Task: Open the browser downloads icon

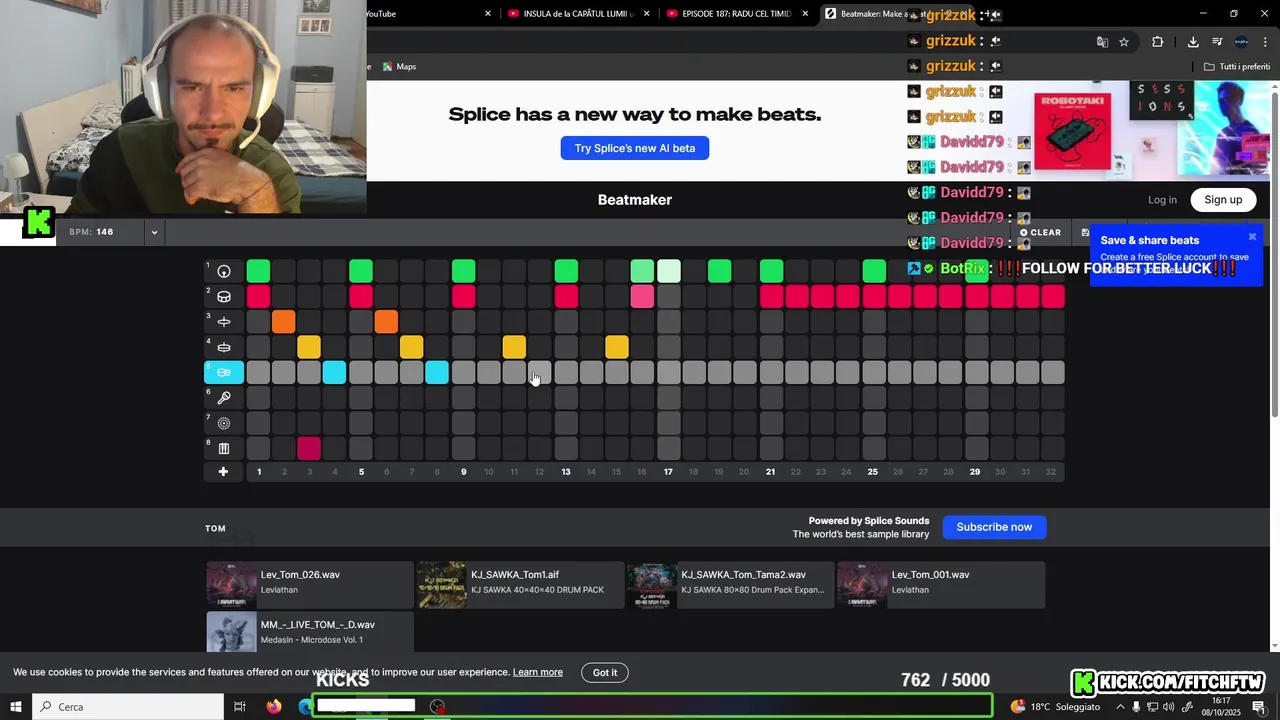Action: 1193,42
